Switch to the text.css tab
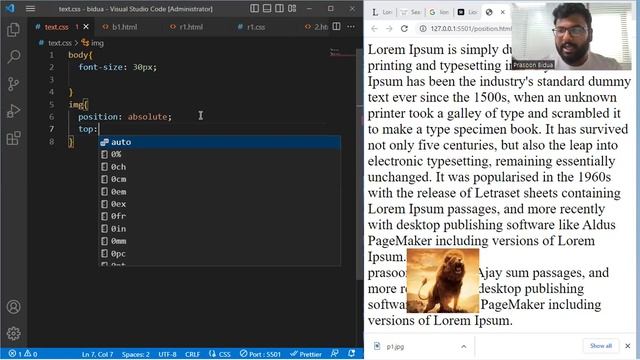This screenshot has width=640, height=360. 57,27
